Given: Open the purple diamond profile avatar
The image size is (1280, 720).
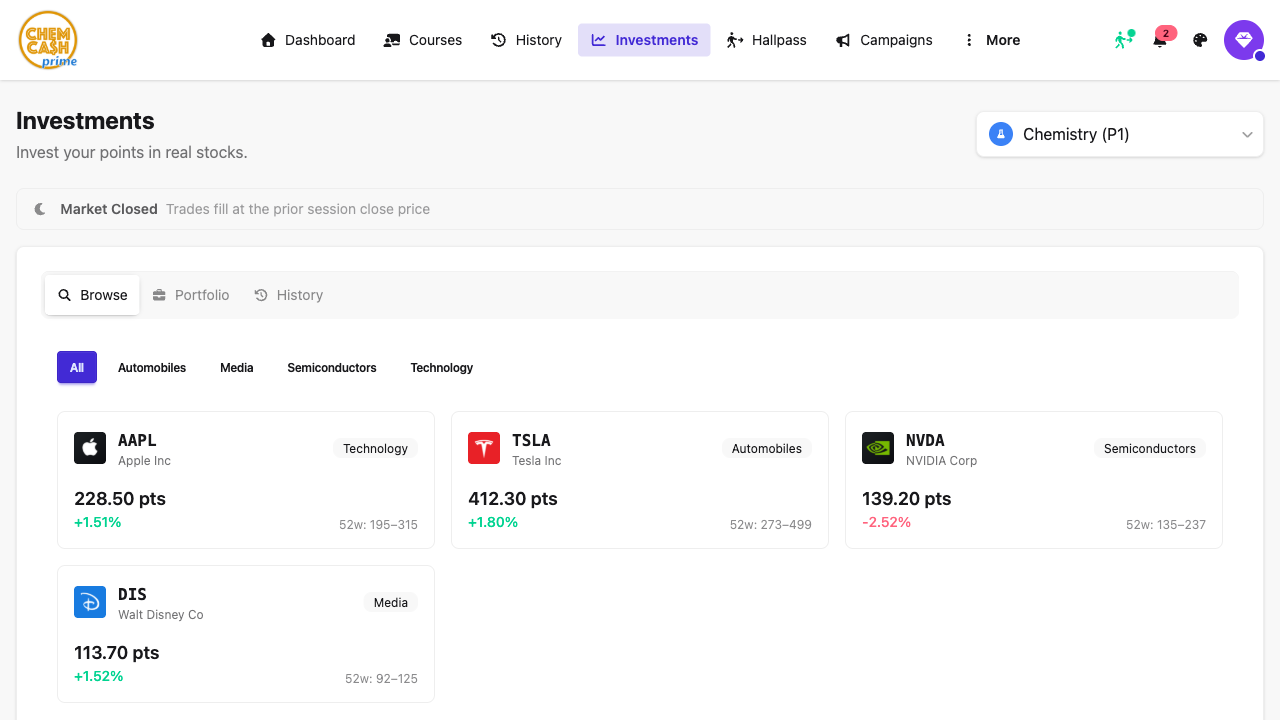Looking at the screenshot, I should tap(1244, 40).
